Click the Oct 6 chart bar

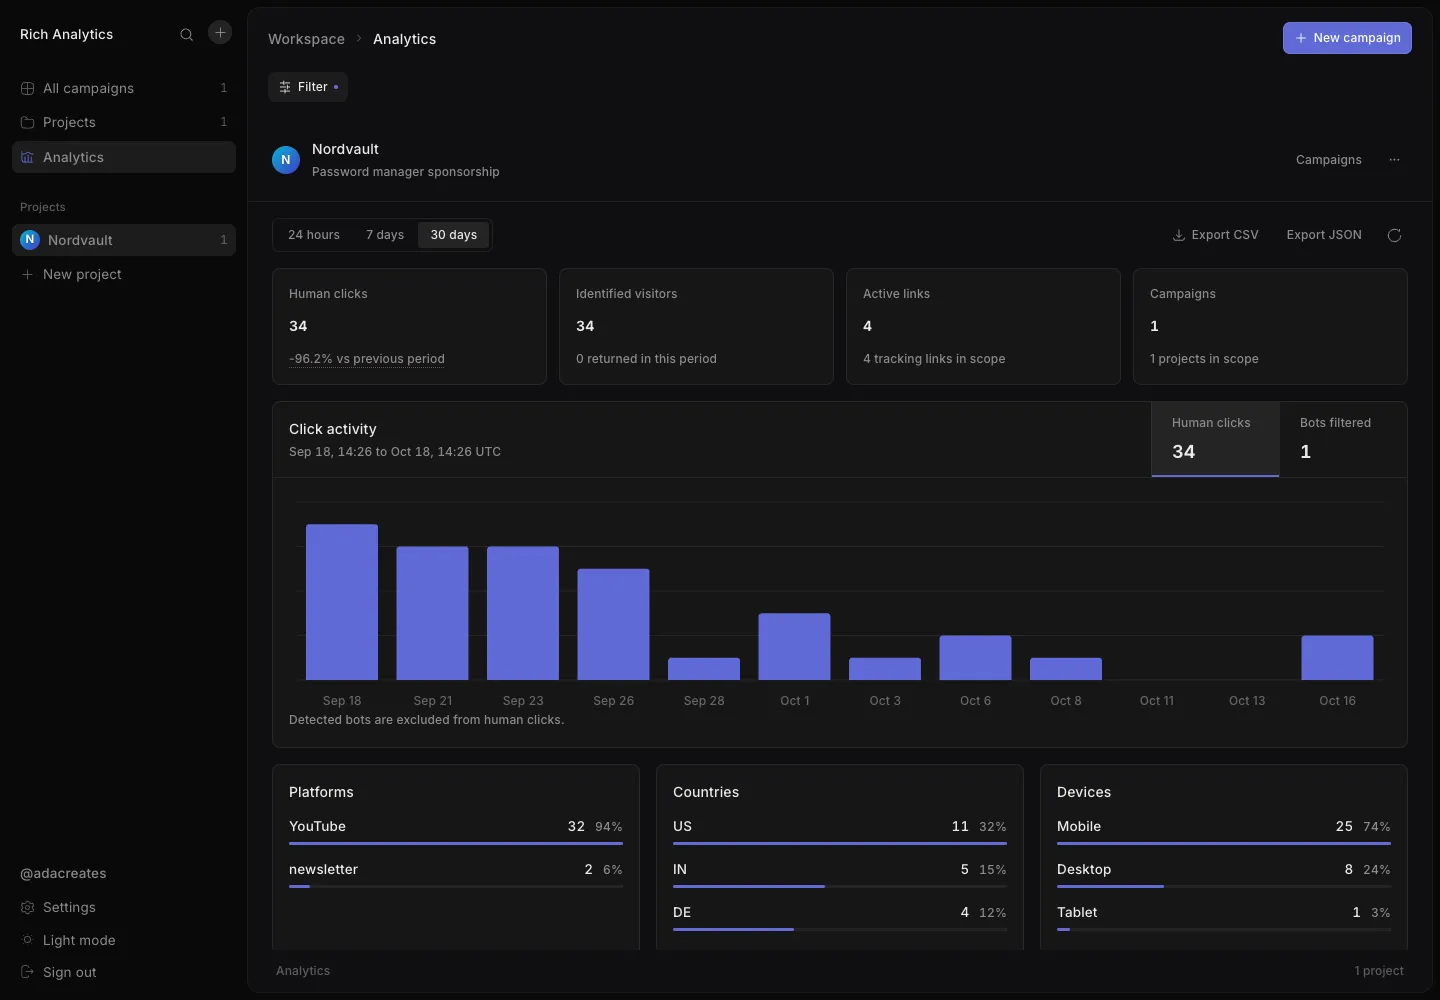pyautogui.click(x=975, y=657)
